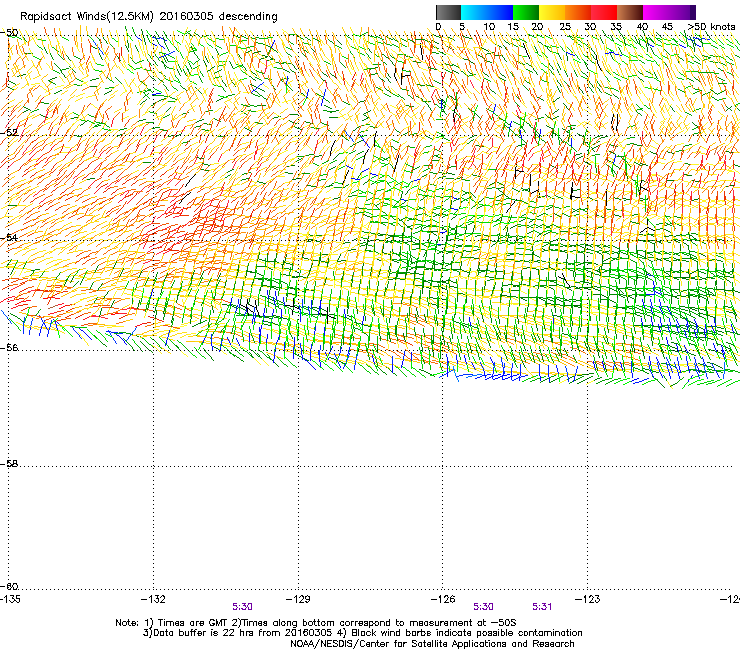Click the purple '5:31' time label
Screen dimensions: 740x650
542,607
